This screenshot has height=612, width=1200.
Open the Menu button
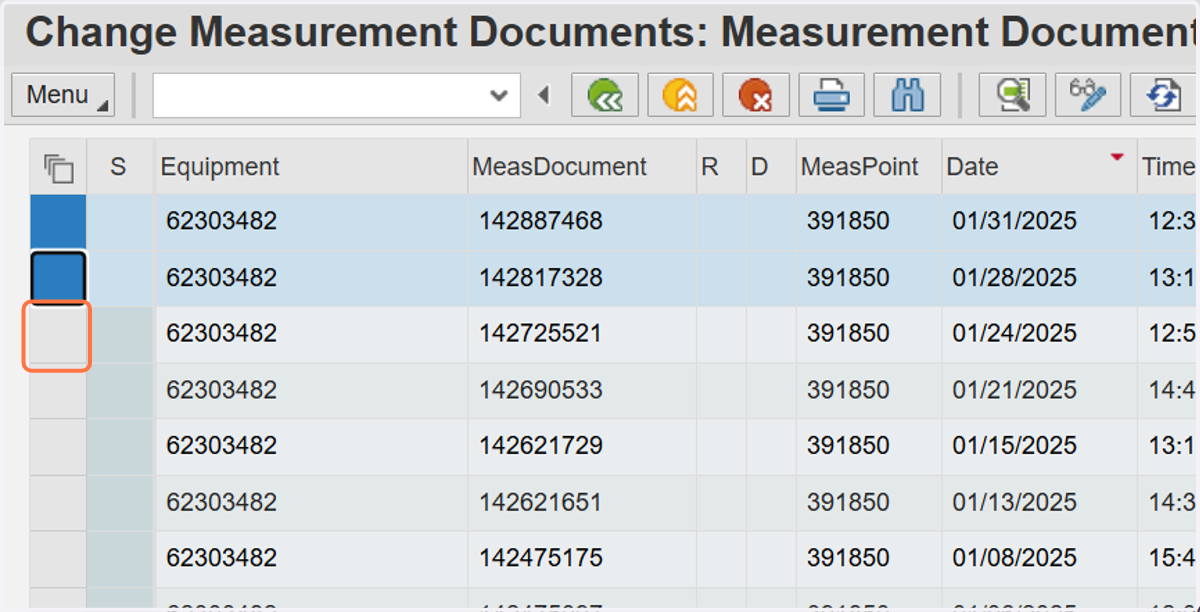[x=63, y=95]
